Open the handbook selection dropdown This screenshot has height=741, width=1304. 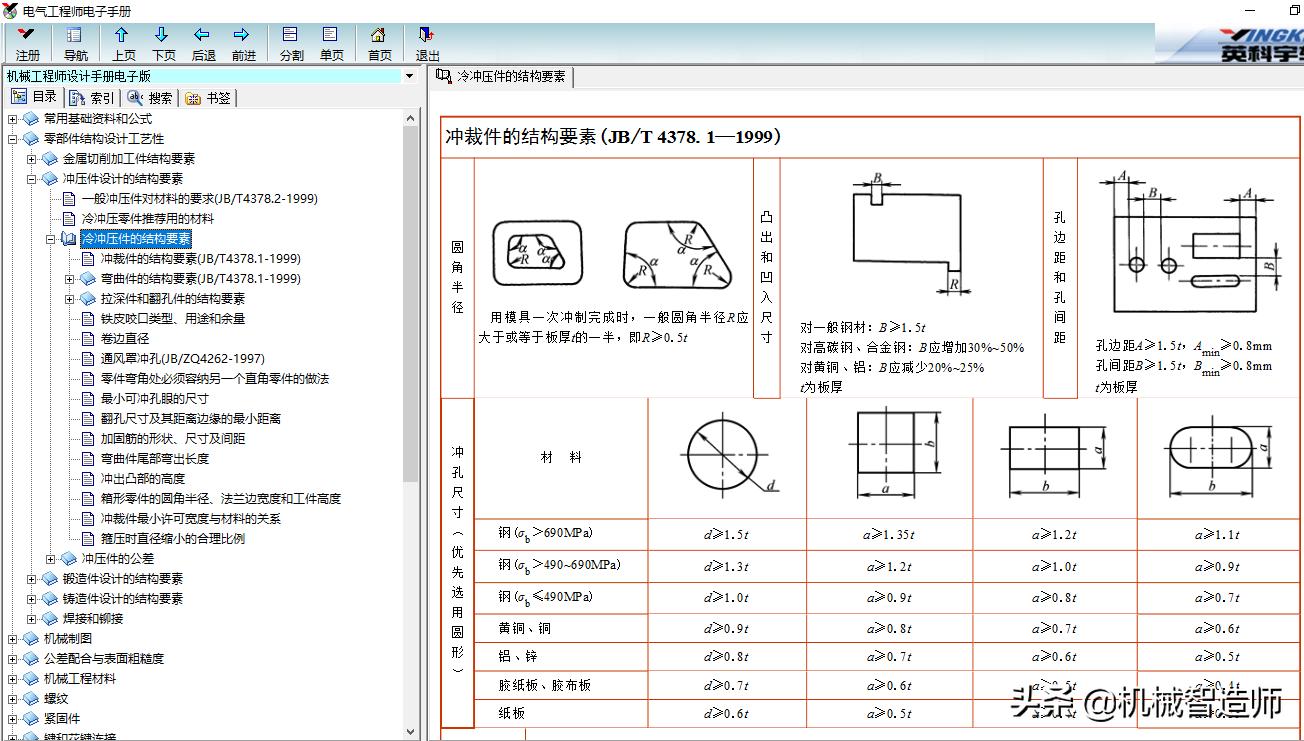coord(407,75)
